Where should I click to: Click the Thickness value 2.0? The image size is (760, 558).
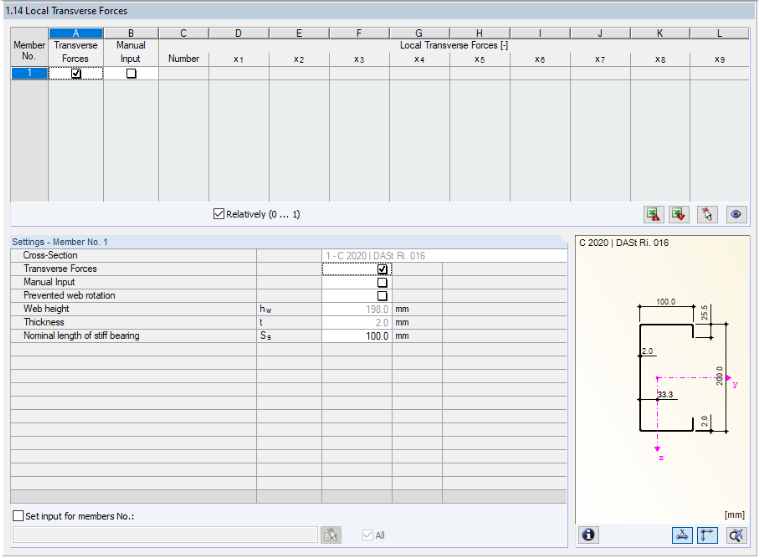(x=357, y=322)
